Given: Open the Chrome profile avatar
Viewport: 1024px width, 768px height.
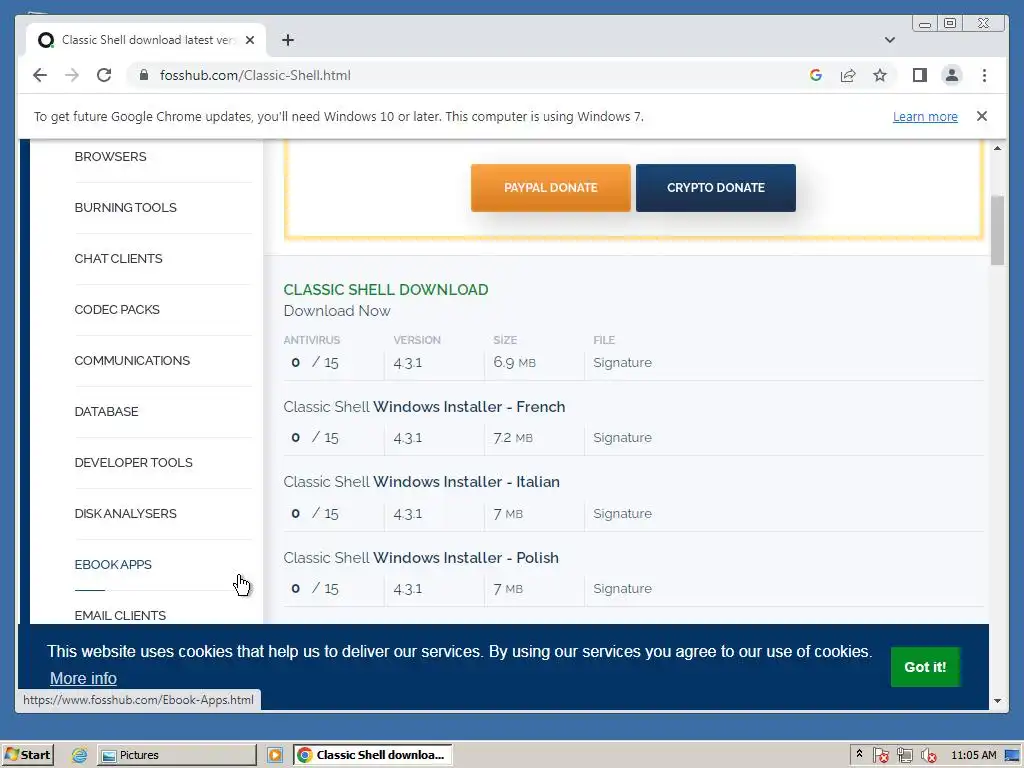Looking at the screenshot, I should [x=952, y=75].
